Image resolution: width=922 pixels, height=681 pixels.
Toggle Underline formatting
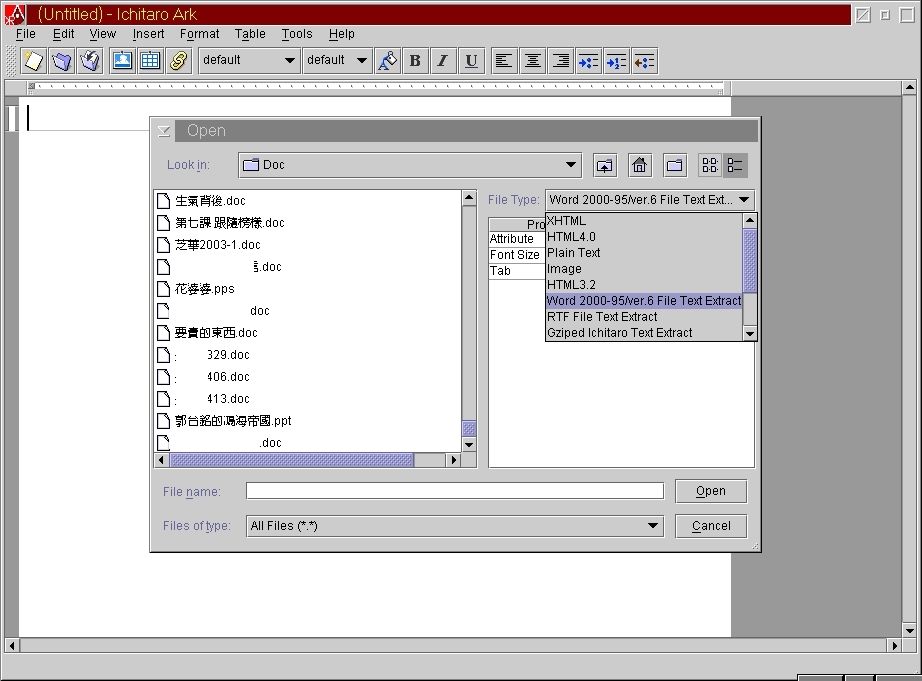coord(472,61)
